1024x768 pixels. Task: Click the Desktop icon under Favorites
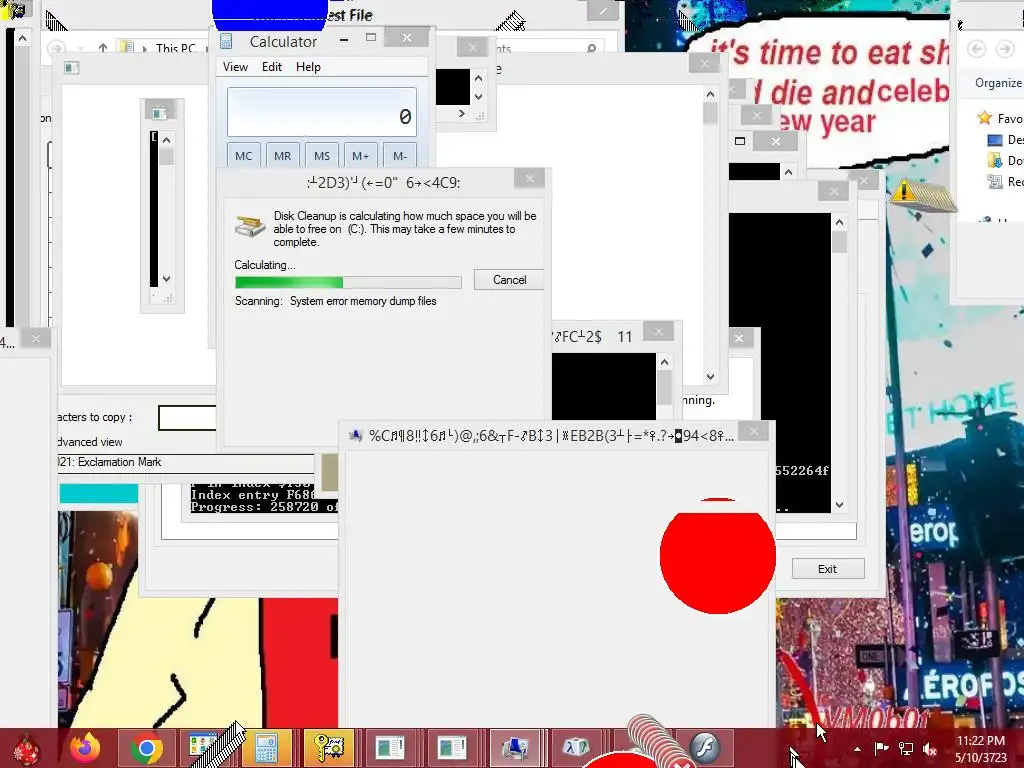pyautogui.click(x=995, y=140)
